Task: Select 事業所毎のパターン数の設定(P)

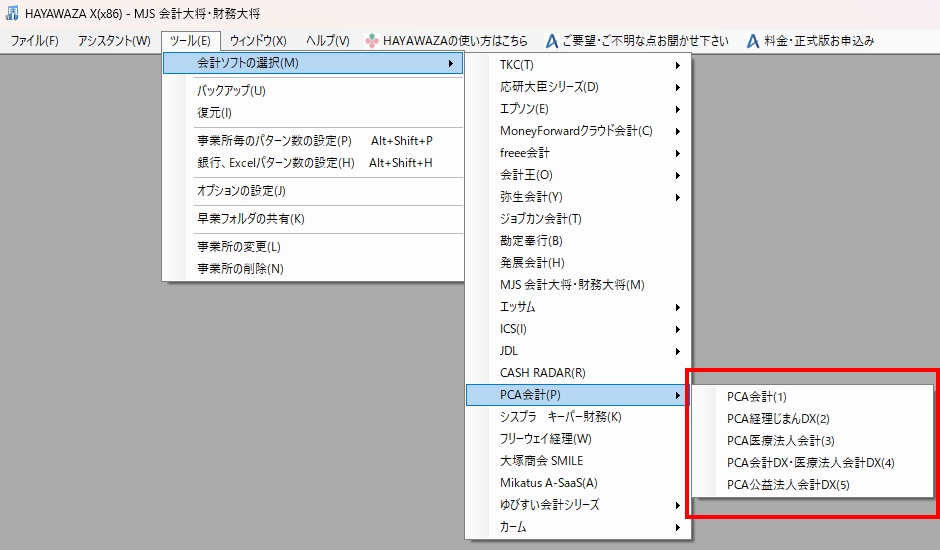Action: pos(313,141)
